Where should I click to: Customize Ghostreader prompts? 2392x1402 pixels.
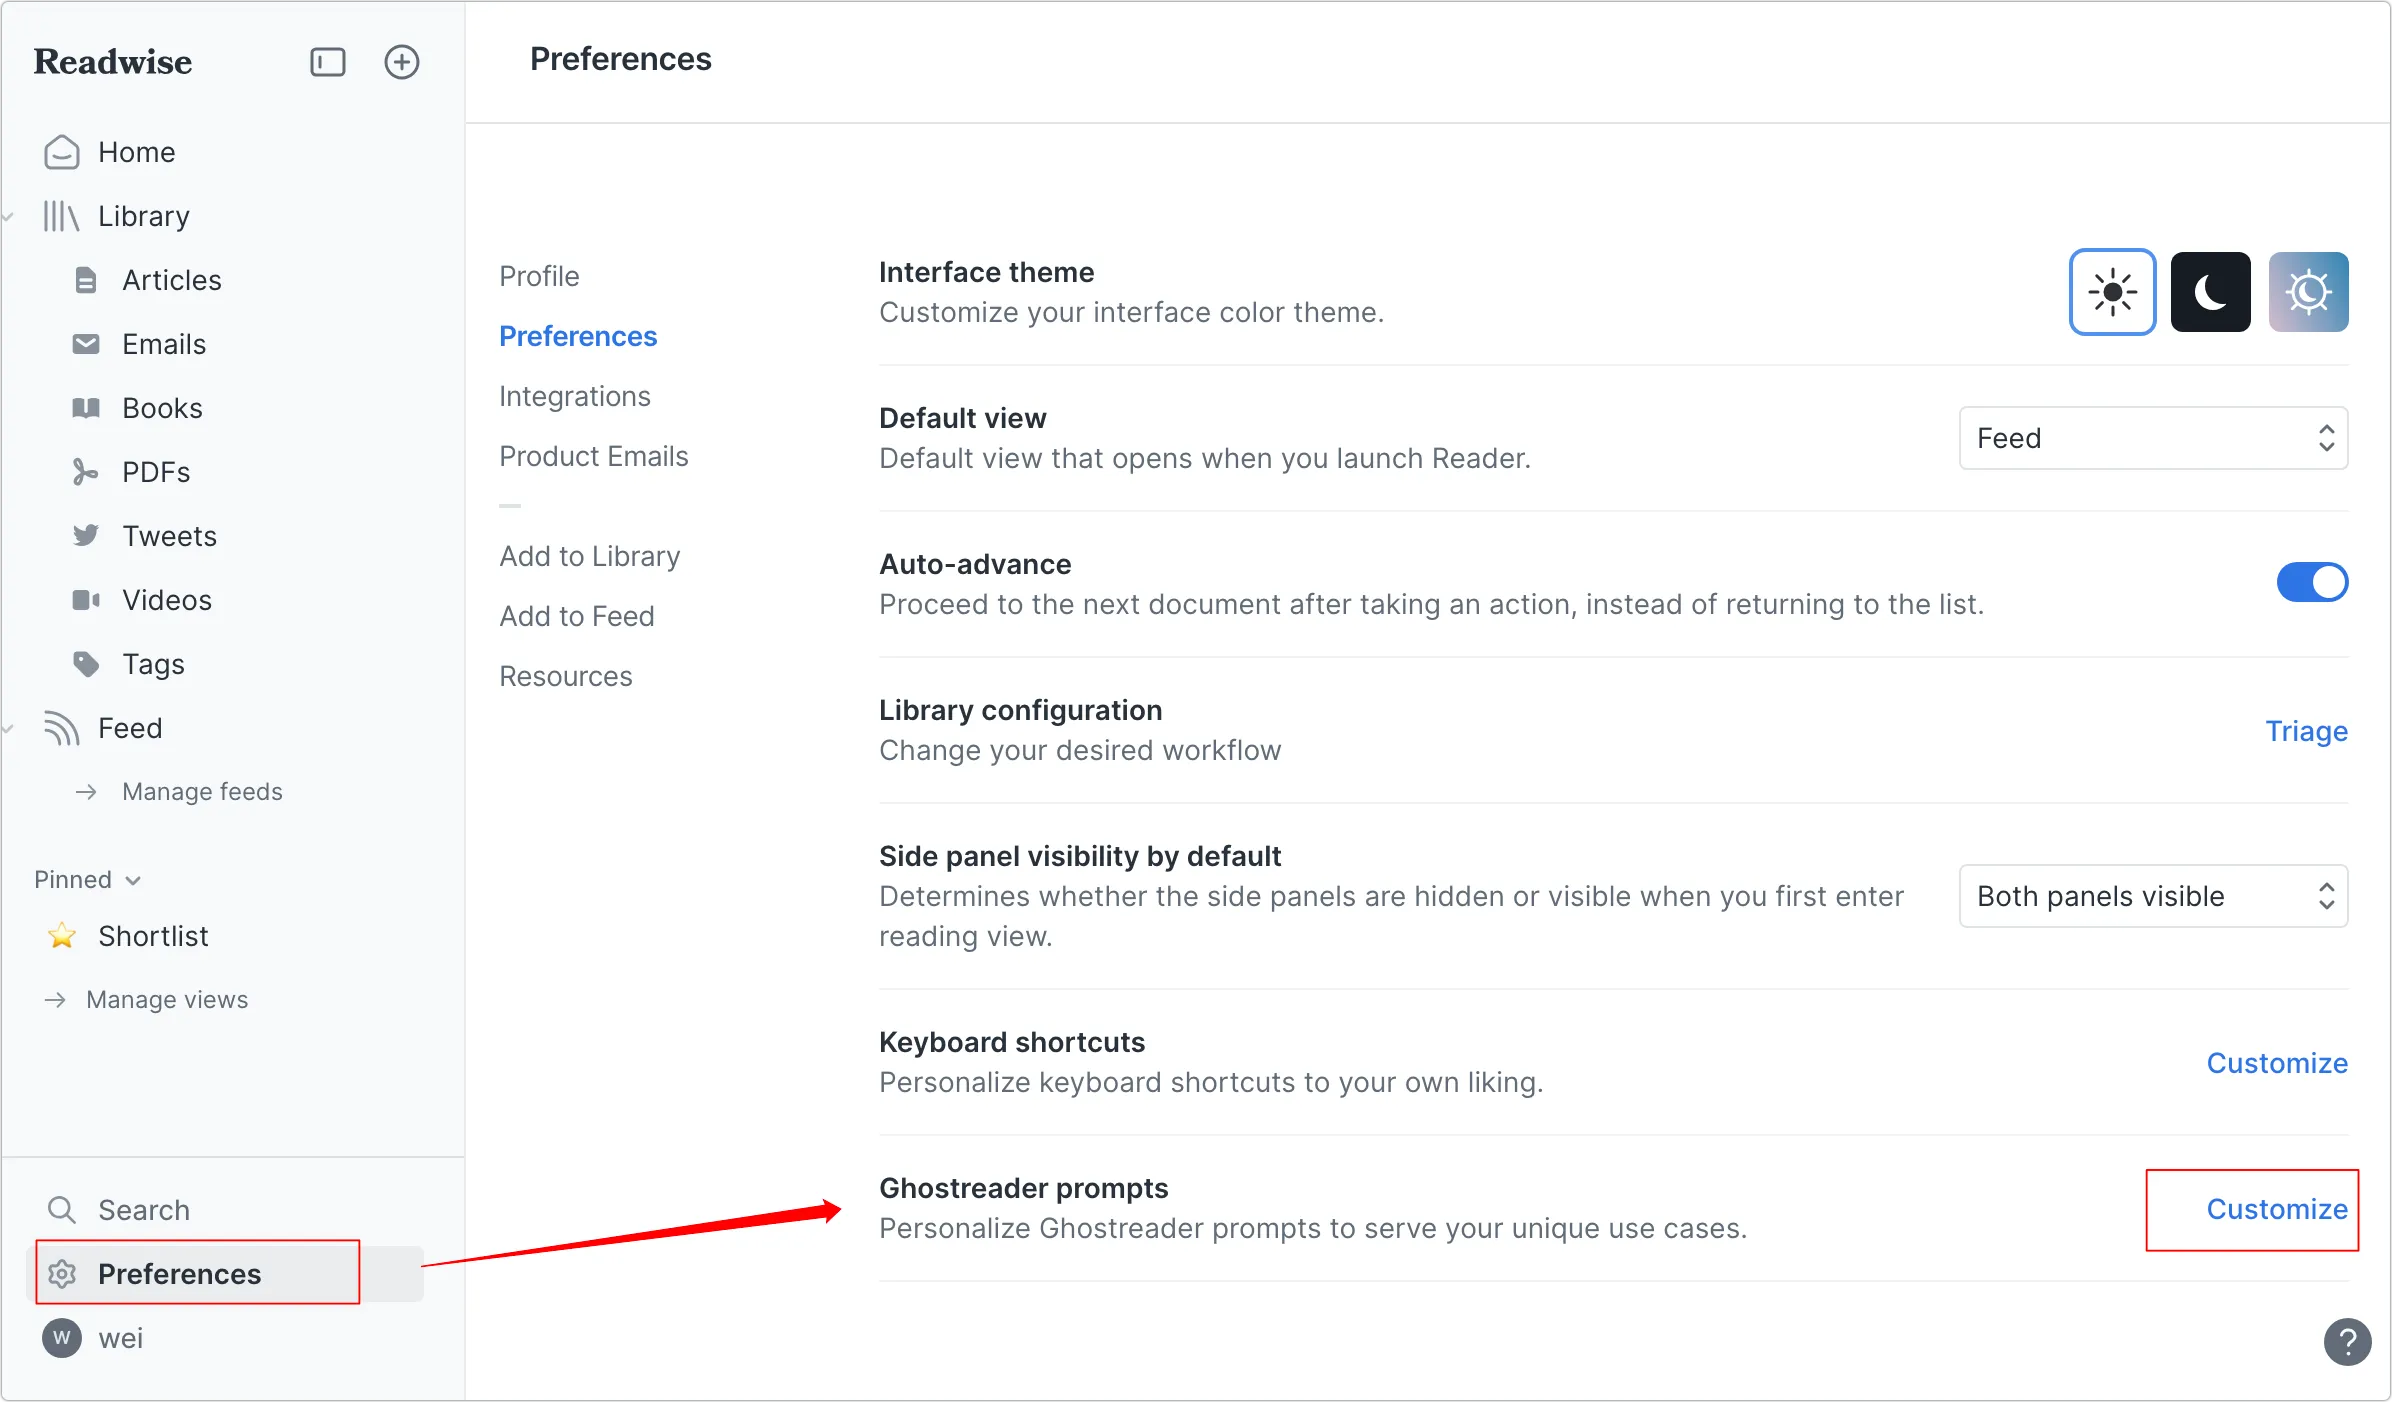[2277, 1209]
